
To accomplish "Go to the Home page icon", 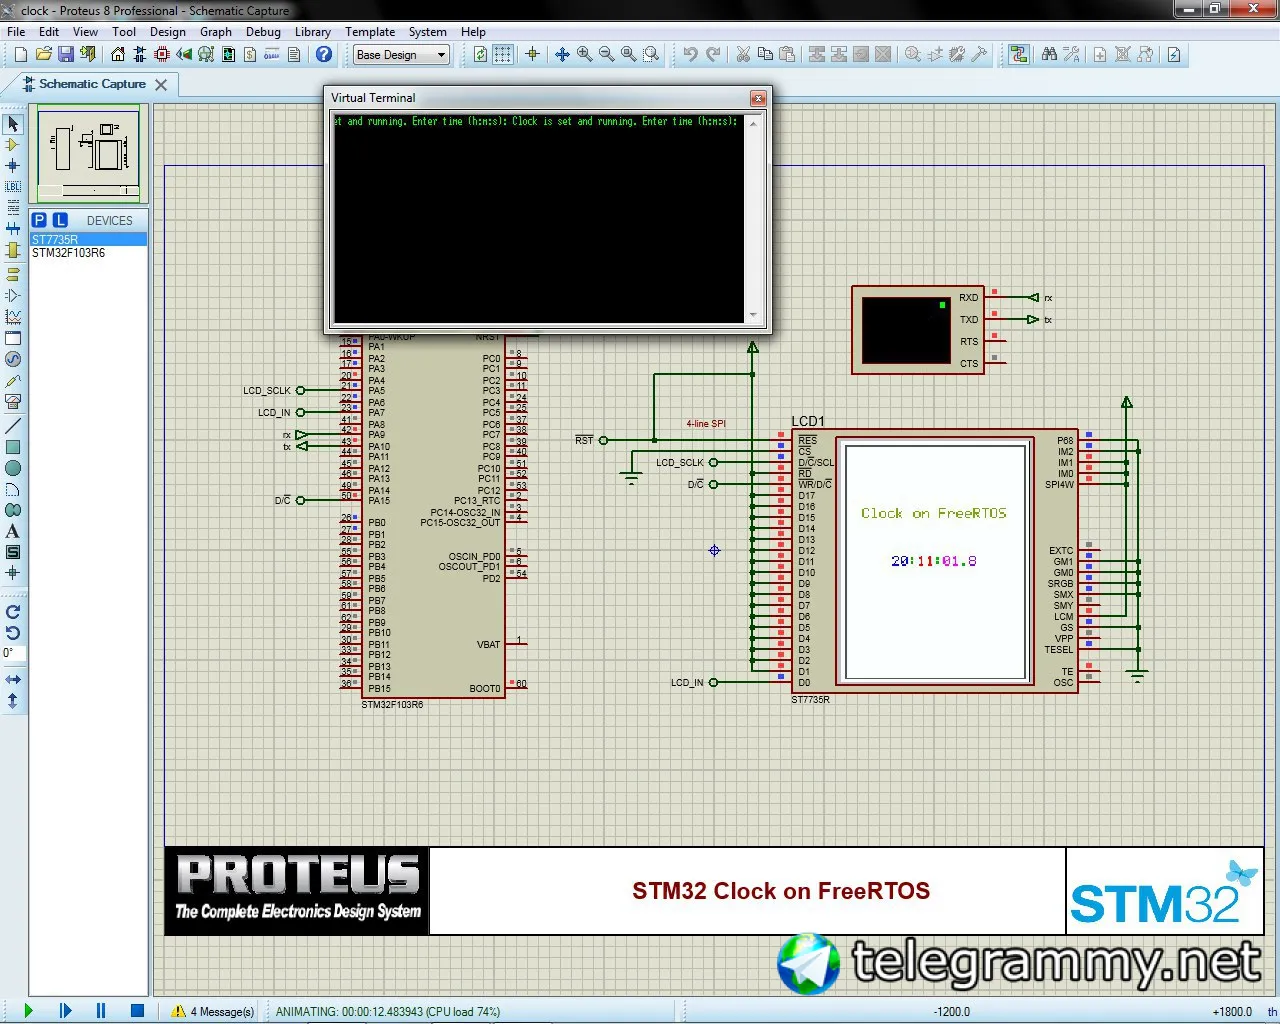I will pos(118,55).
